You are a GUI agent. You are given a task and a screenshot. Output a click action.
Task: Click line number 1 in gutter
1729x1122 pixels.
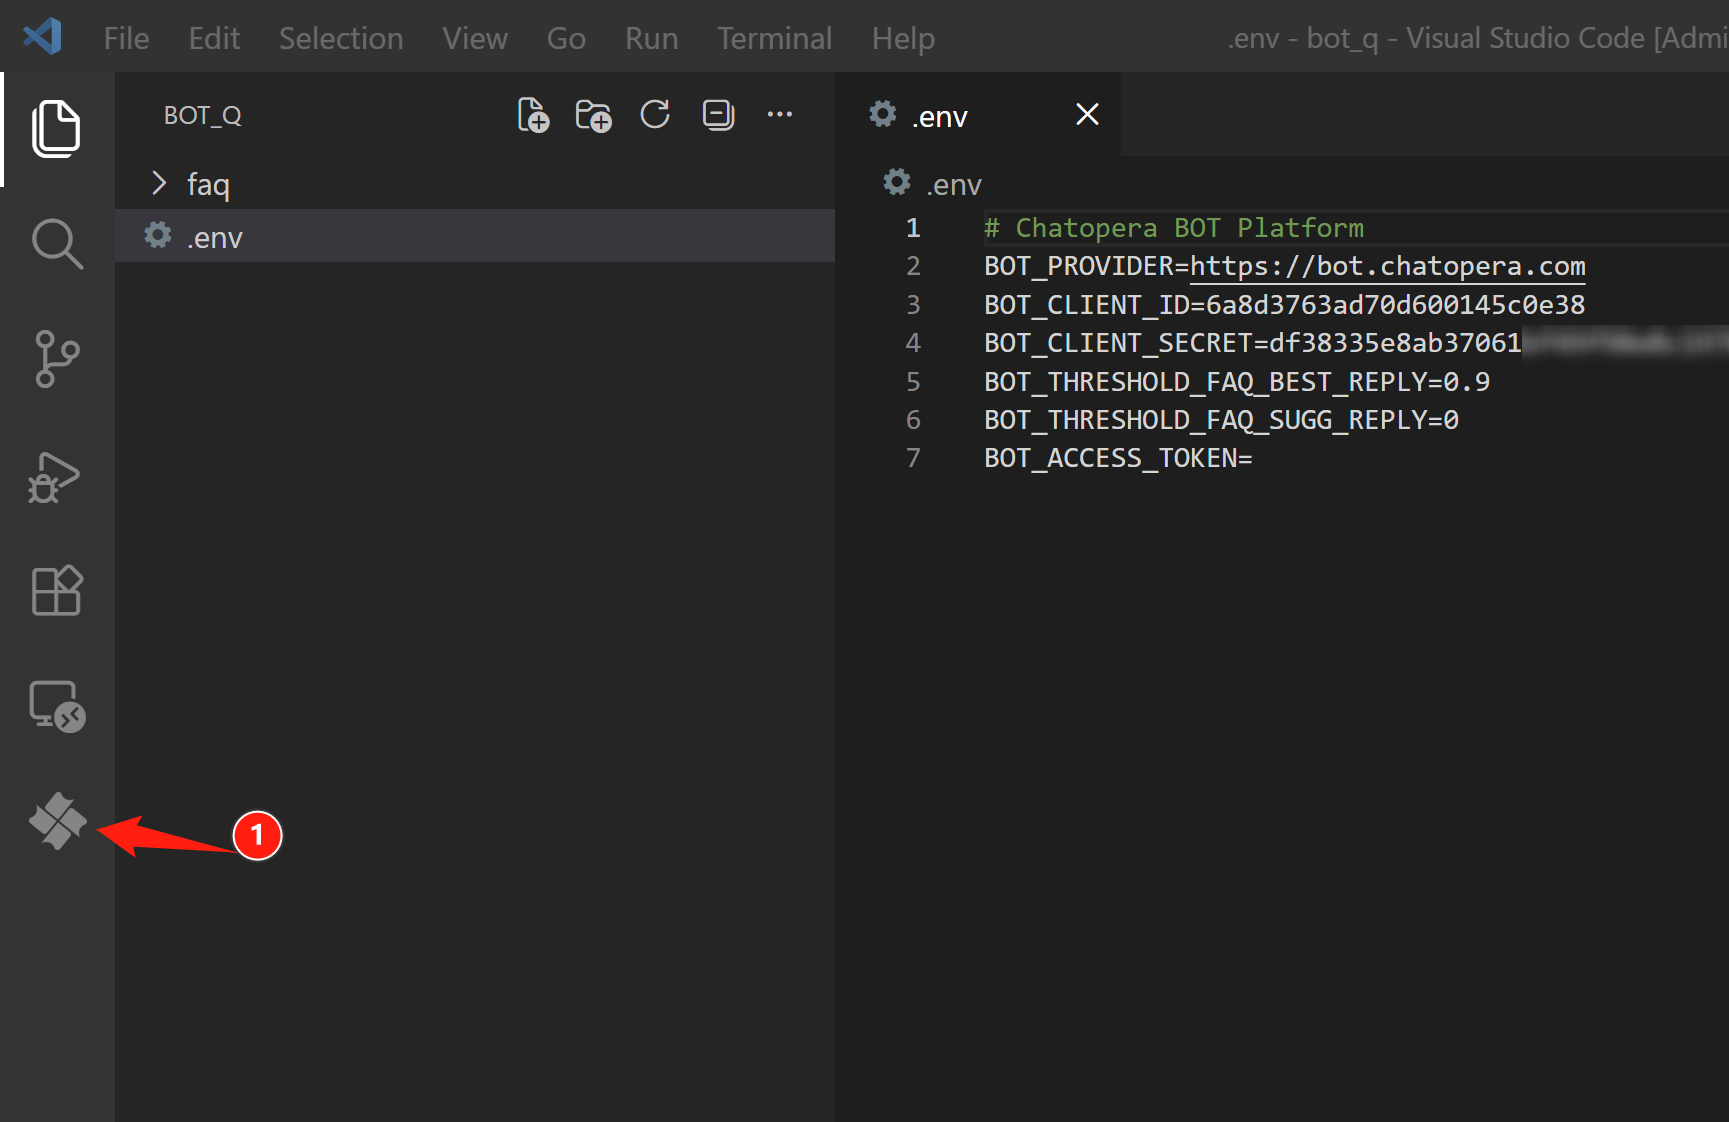tap(913, 228)
